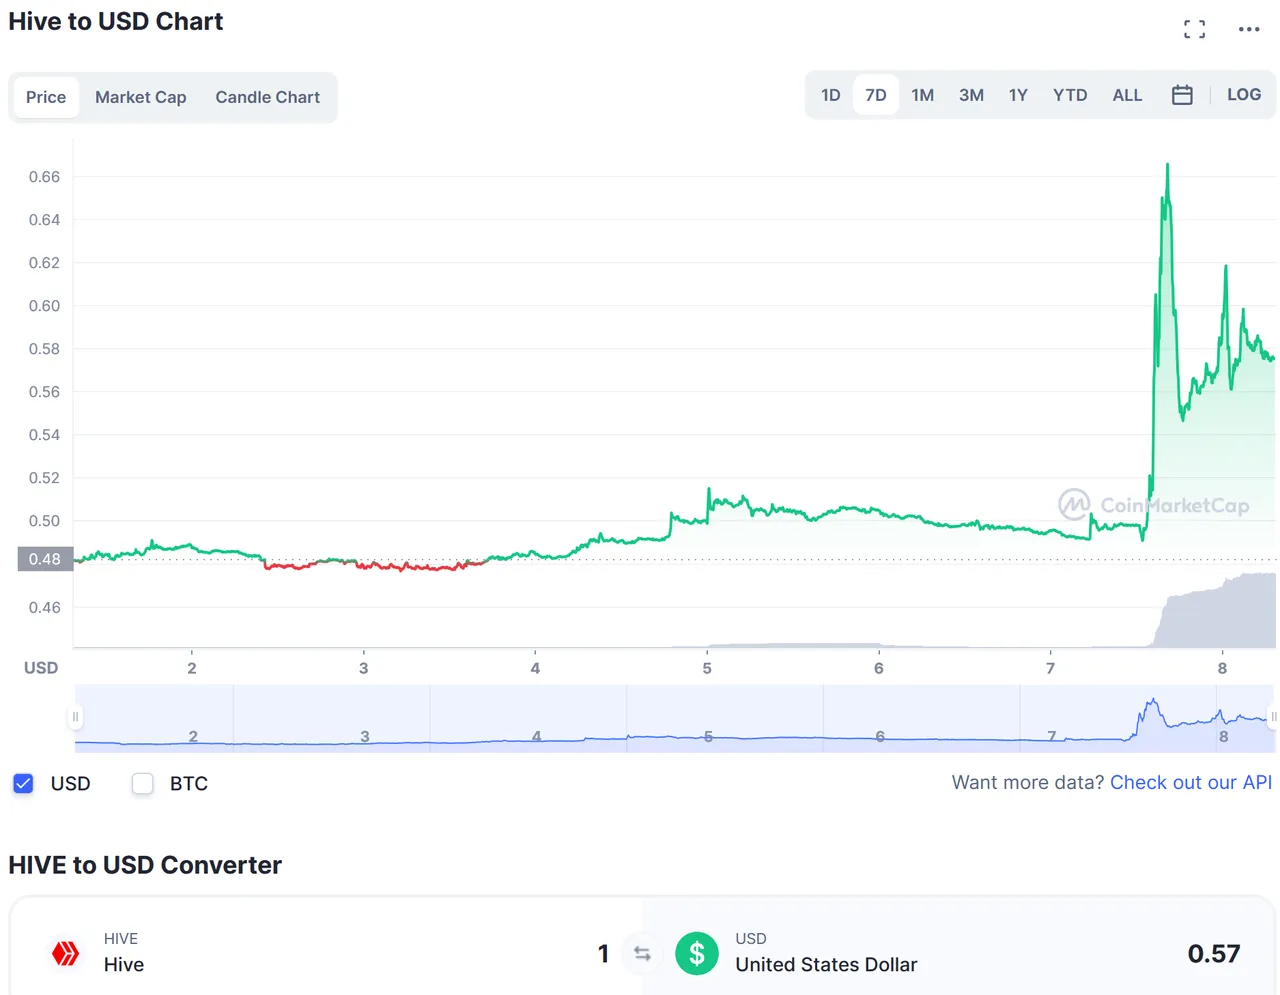Click the chart's highest peak near 0.66
The image size is (1280, 995).
[1167, 166]
